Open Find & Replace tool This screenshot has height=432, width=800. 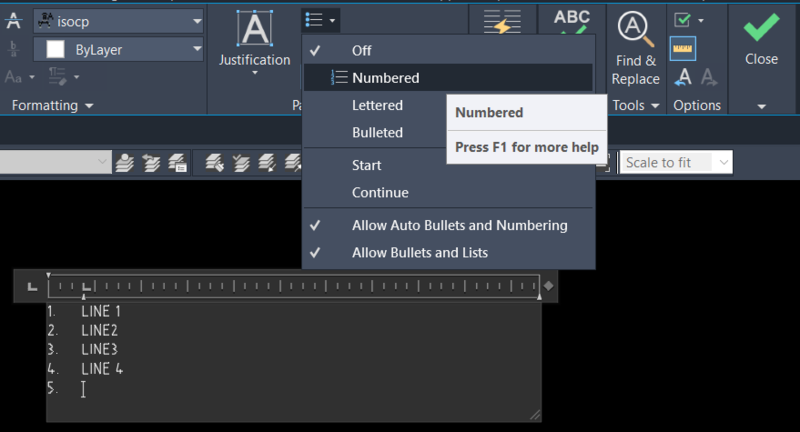[x=635, y=48]
